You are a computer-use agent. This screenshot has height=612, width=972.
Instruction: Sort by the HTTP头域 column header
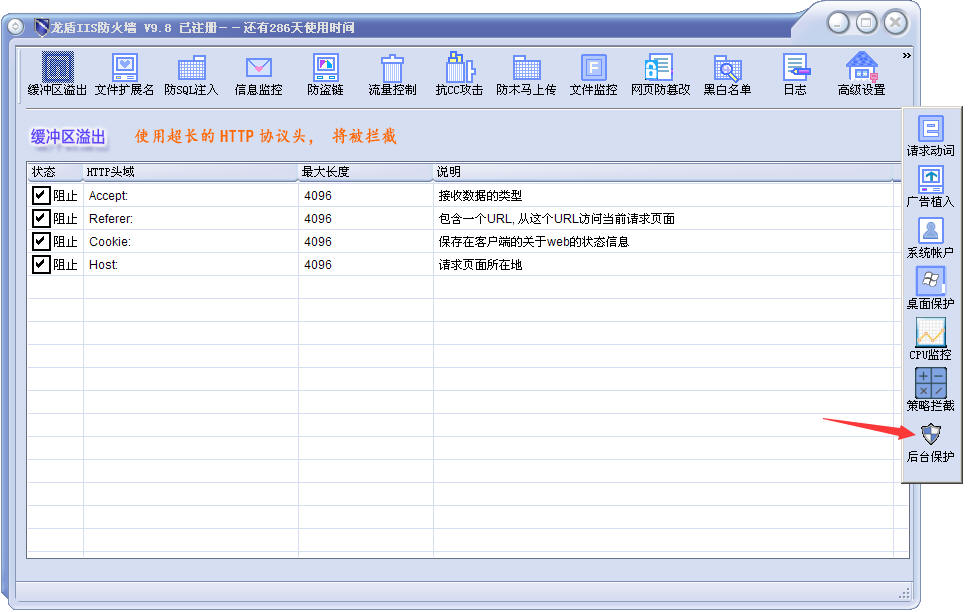pos(190,172)
